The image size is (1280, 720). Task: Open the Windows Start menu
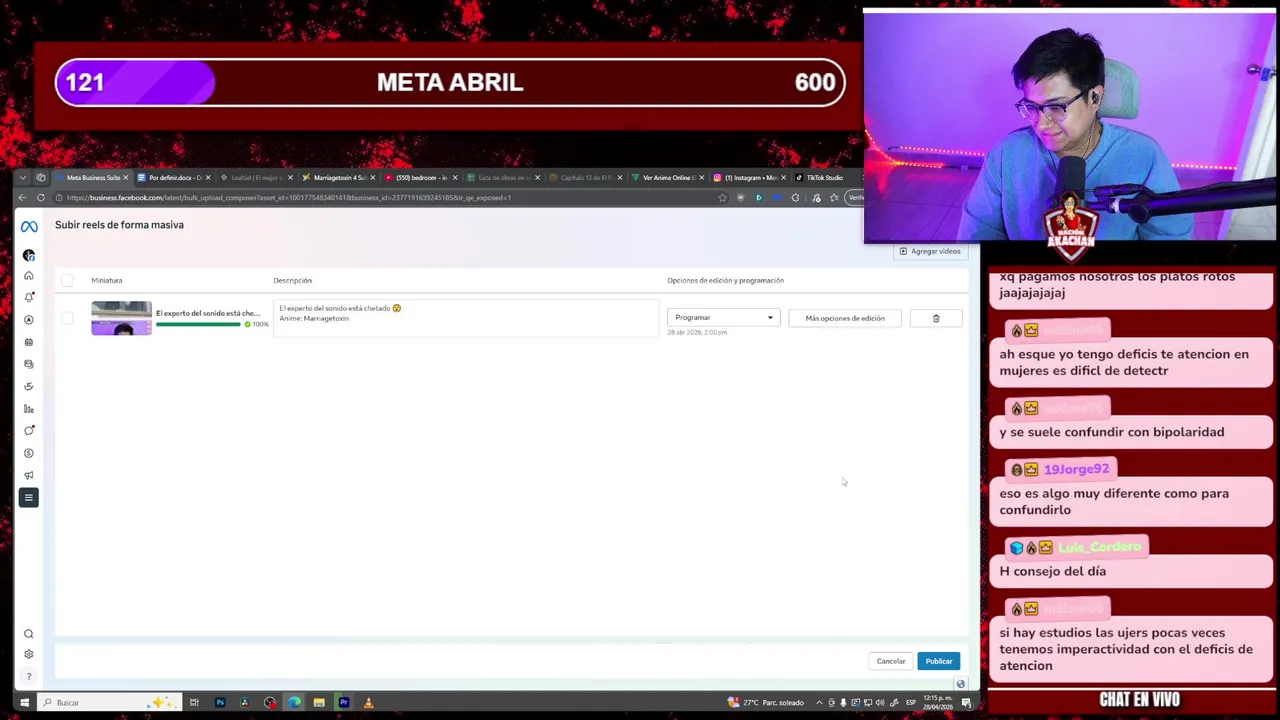(24, 702)
